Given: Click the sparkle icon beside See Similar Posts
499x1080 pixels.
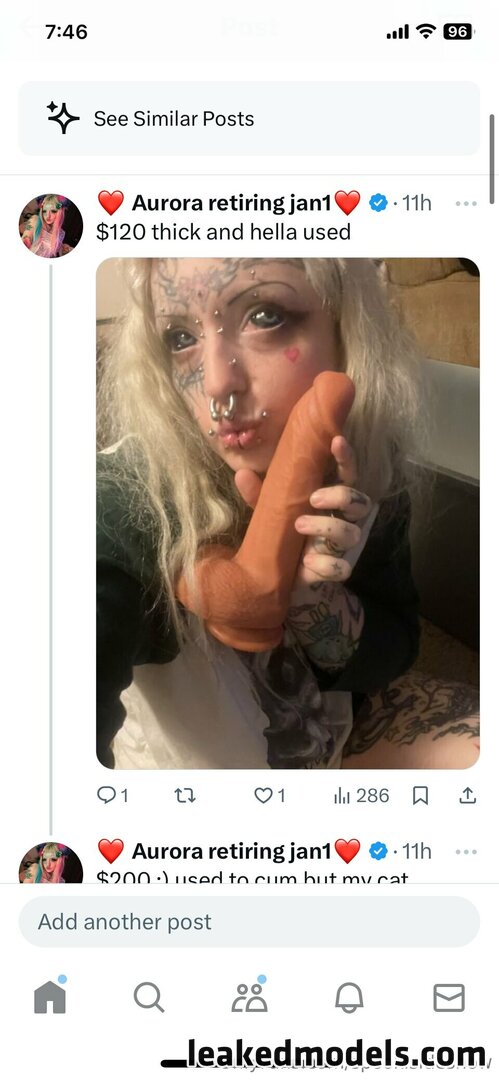Looking at the screenshot, I should [x=63, y=118].
